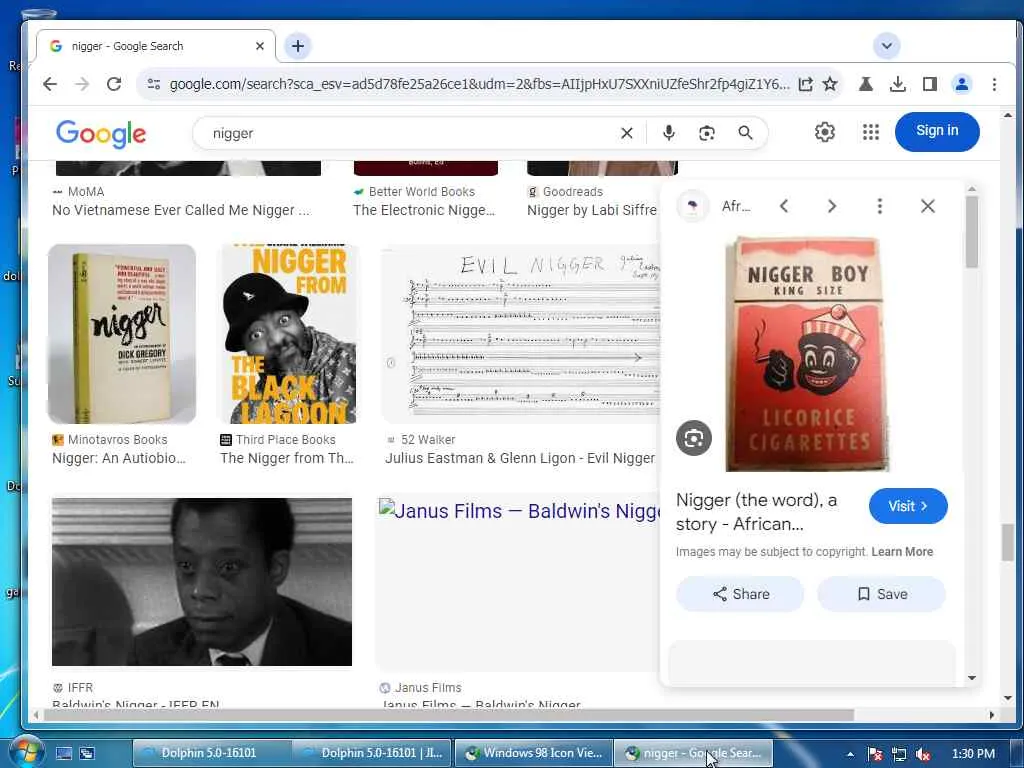Select the Google Search browser tab
Screen dimensions: 1024x768
click(155, 46)
